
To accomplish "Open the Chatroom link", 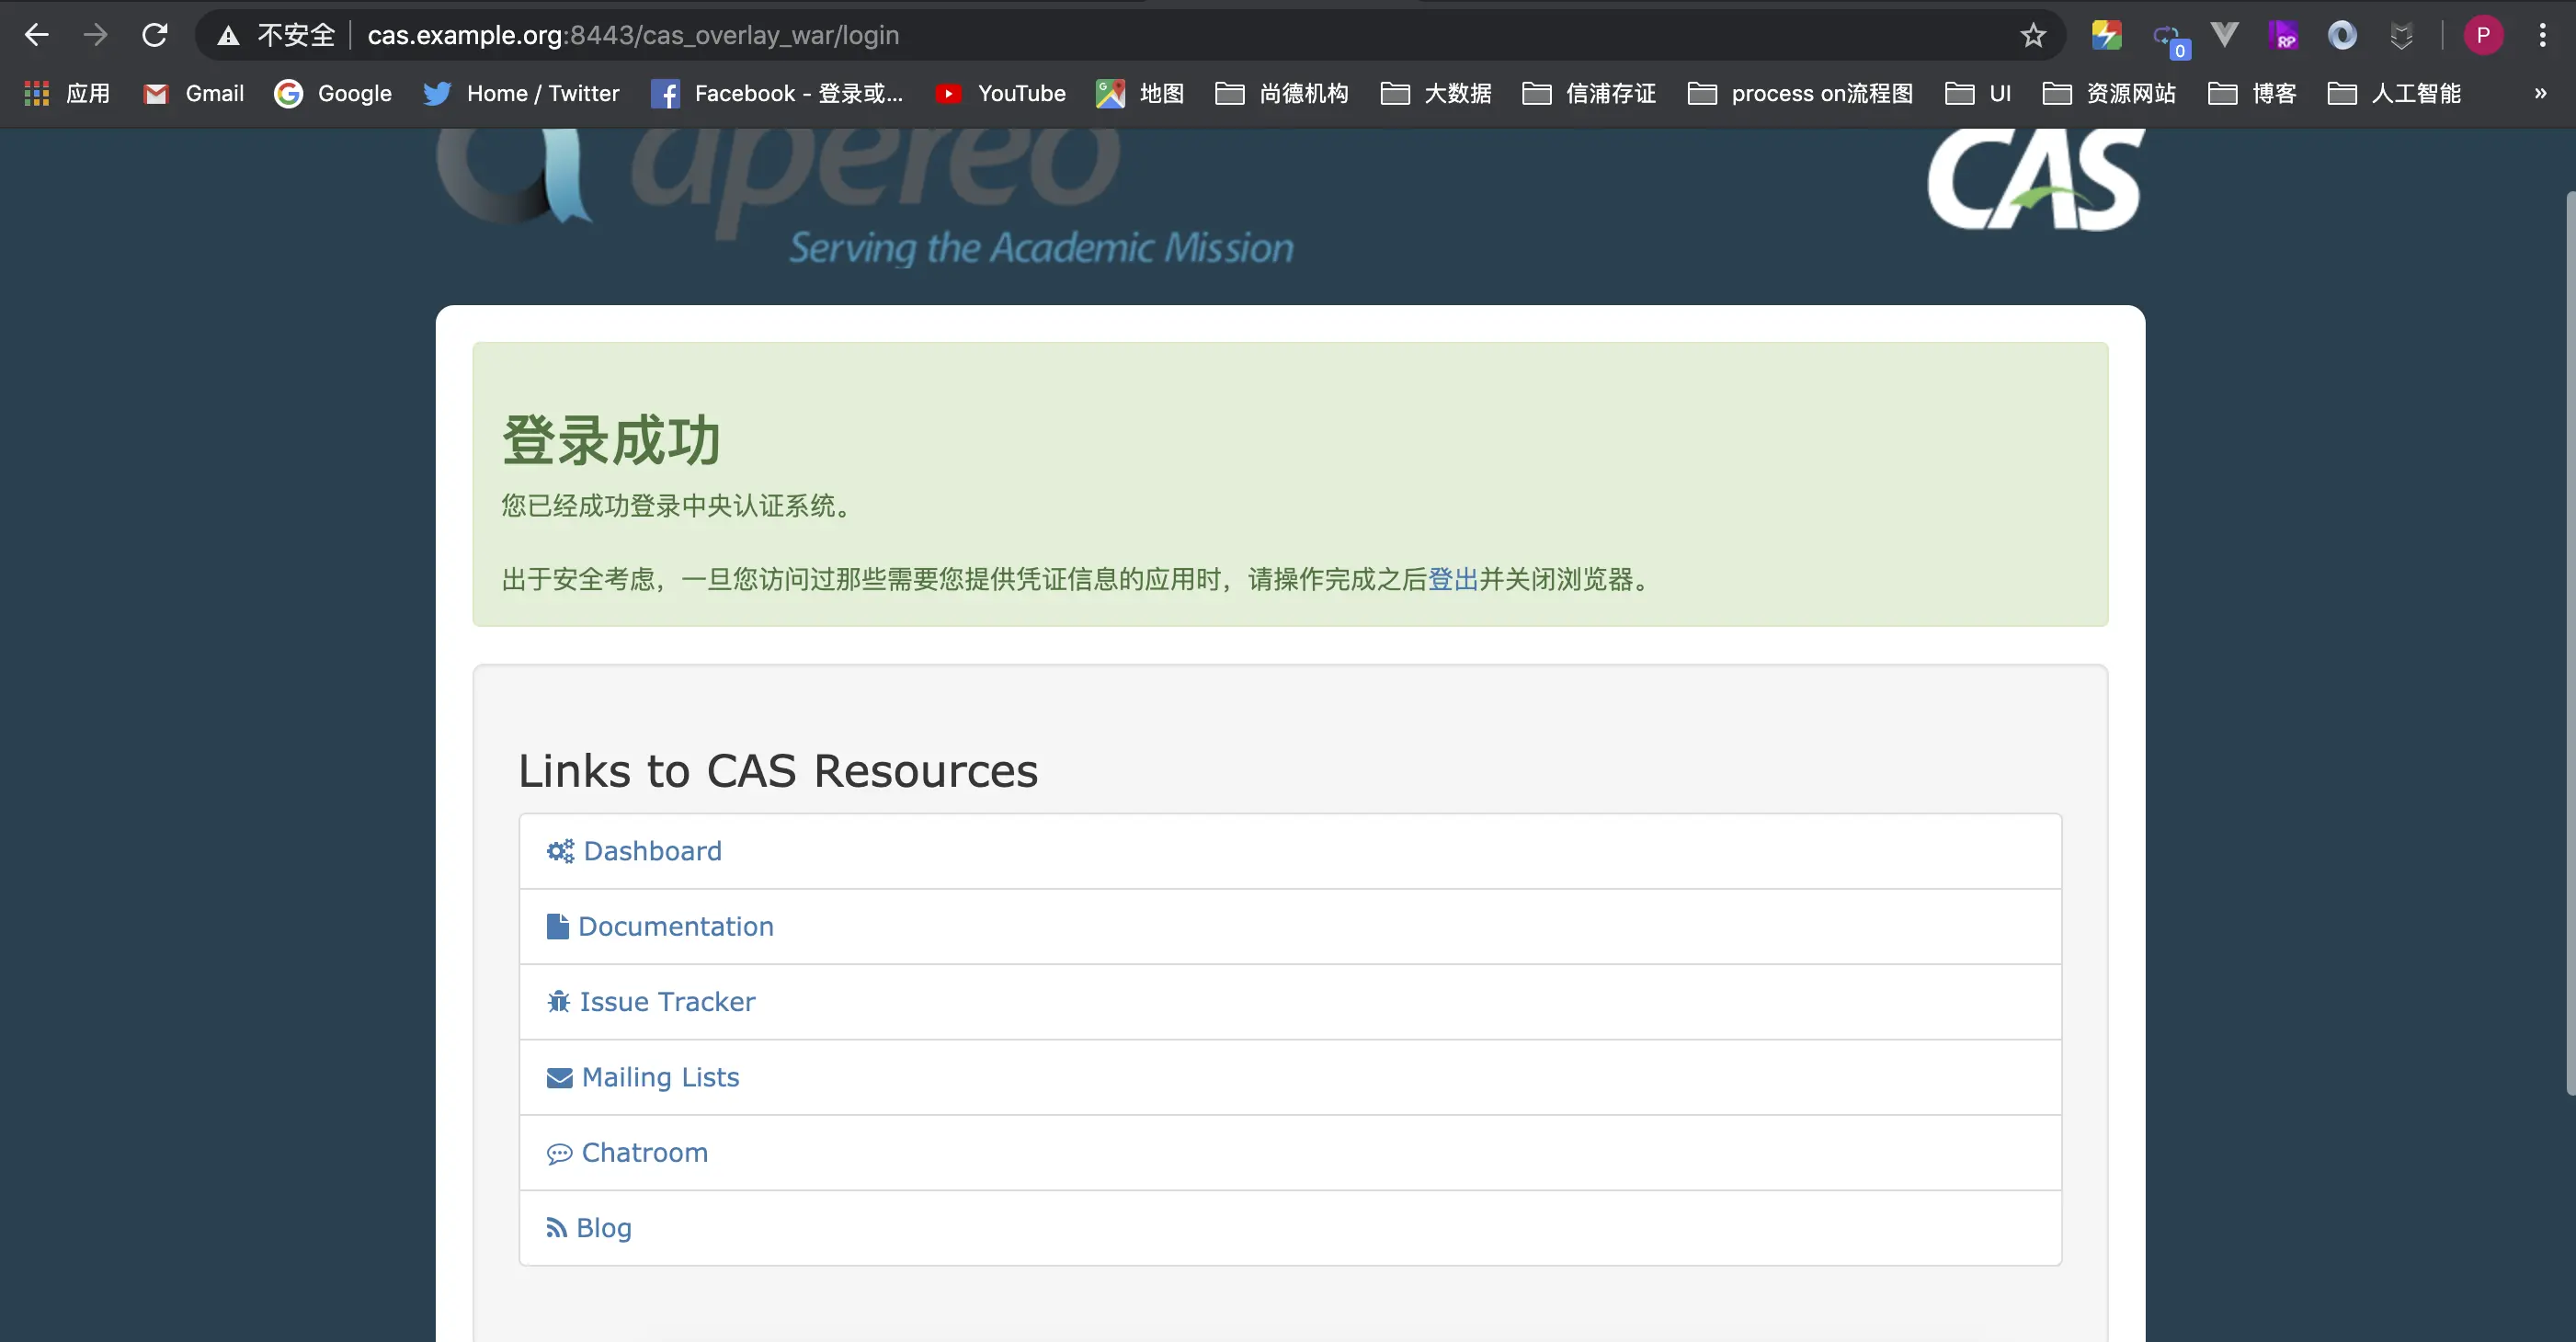I will 644,1152.
